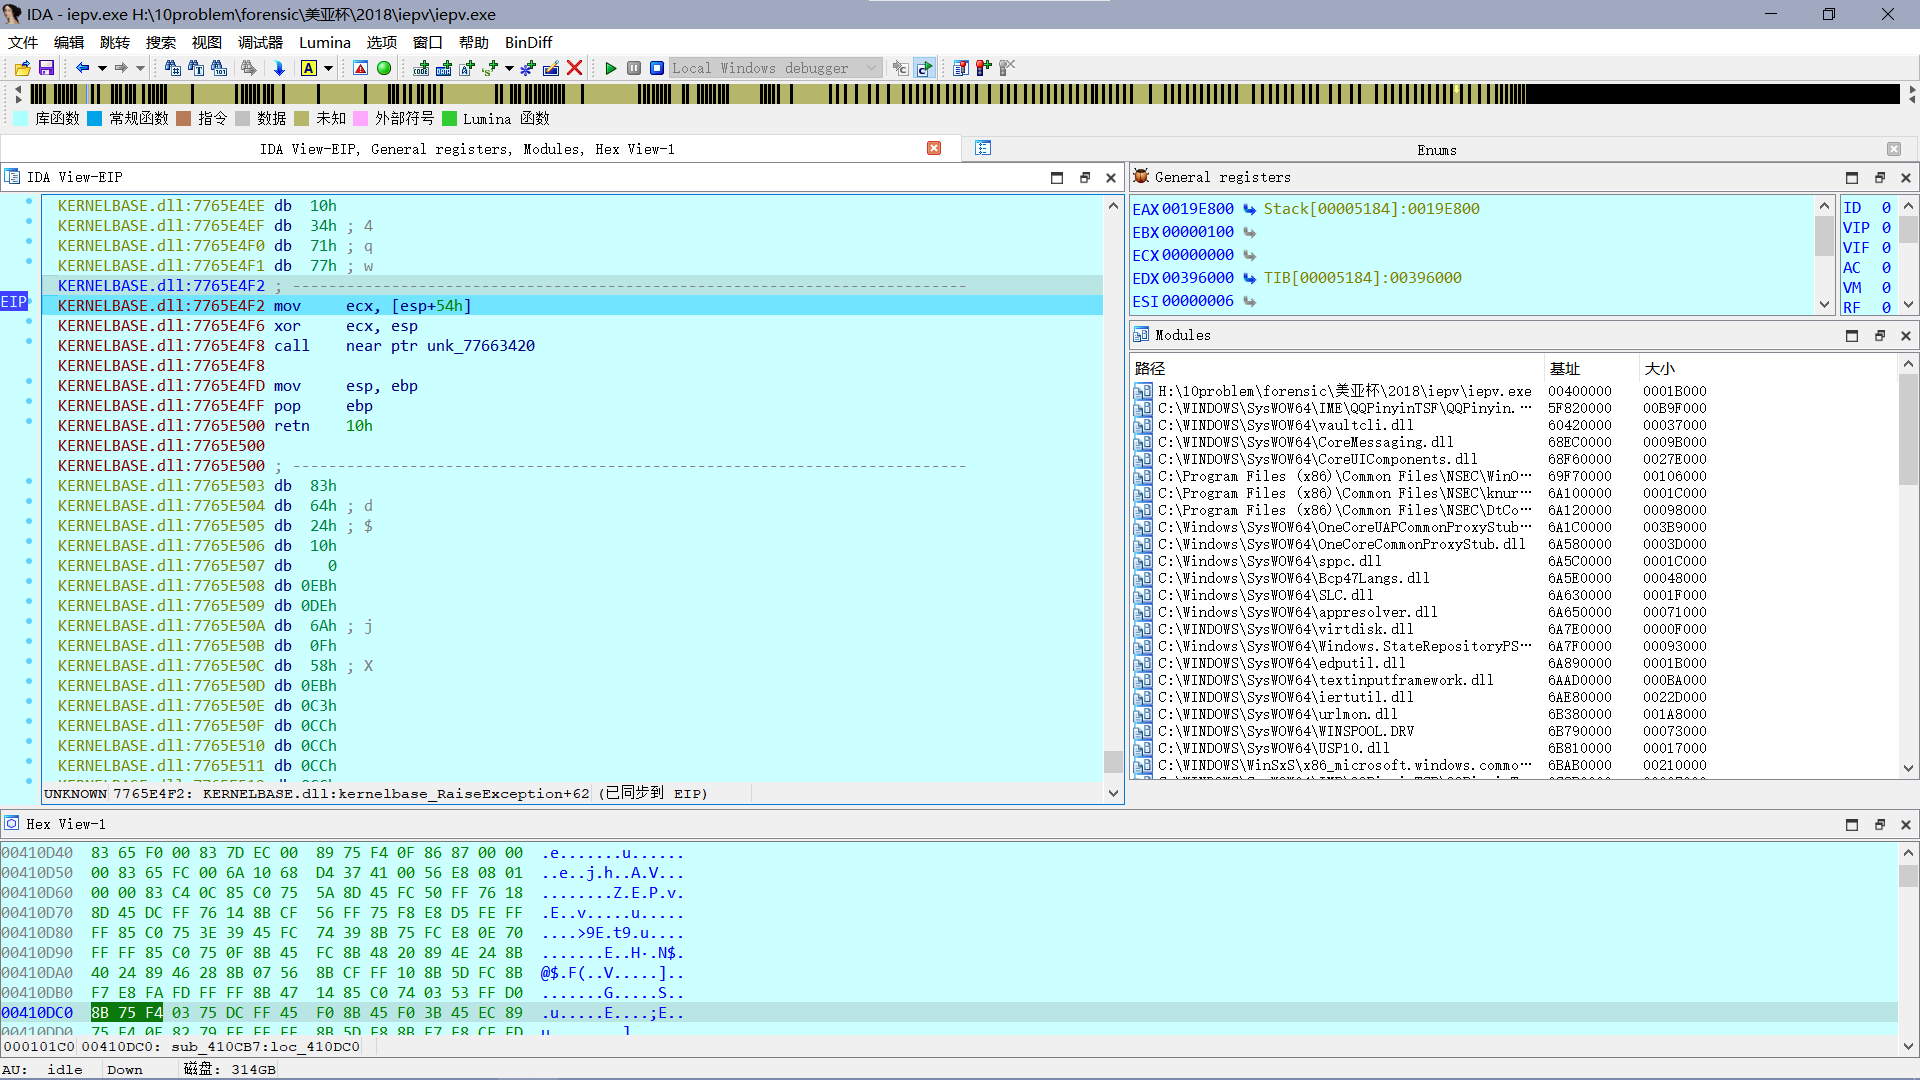Toggle the VIP flag value
This screenshot has width=1920, height=1080.
pyautogui.click(x=1886, y=228)
